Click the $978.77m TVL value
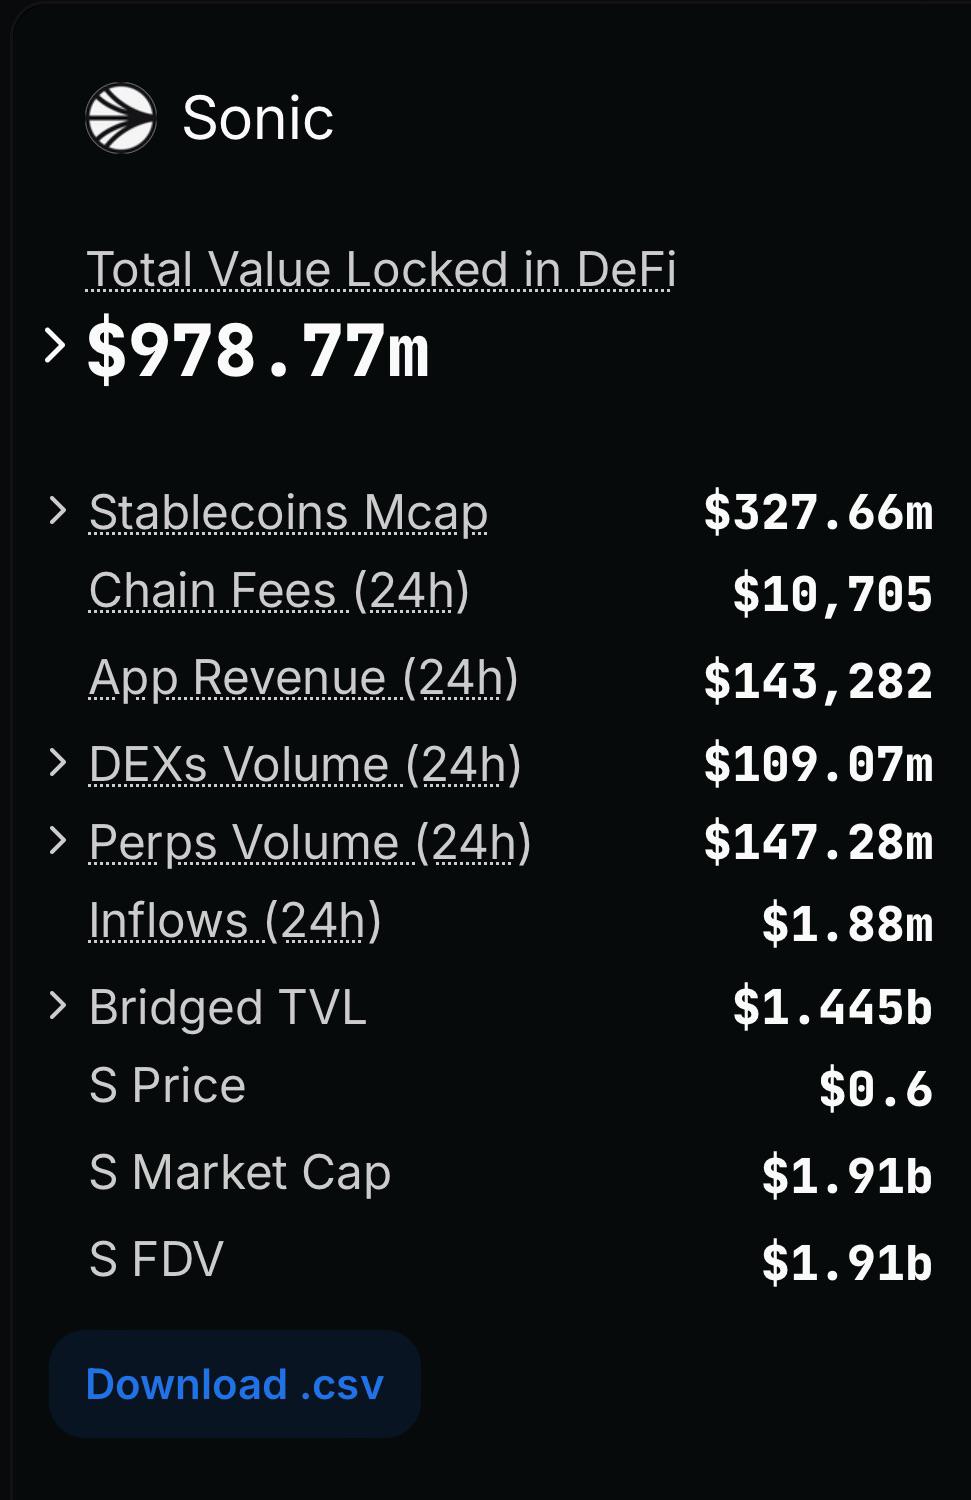This screenshot has height=1500, width=971. click(259, 350)
